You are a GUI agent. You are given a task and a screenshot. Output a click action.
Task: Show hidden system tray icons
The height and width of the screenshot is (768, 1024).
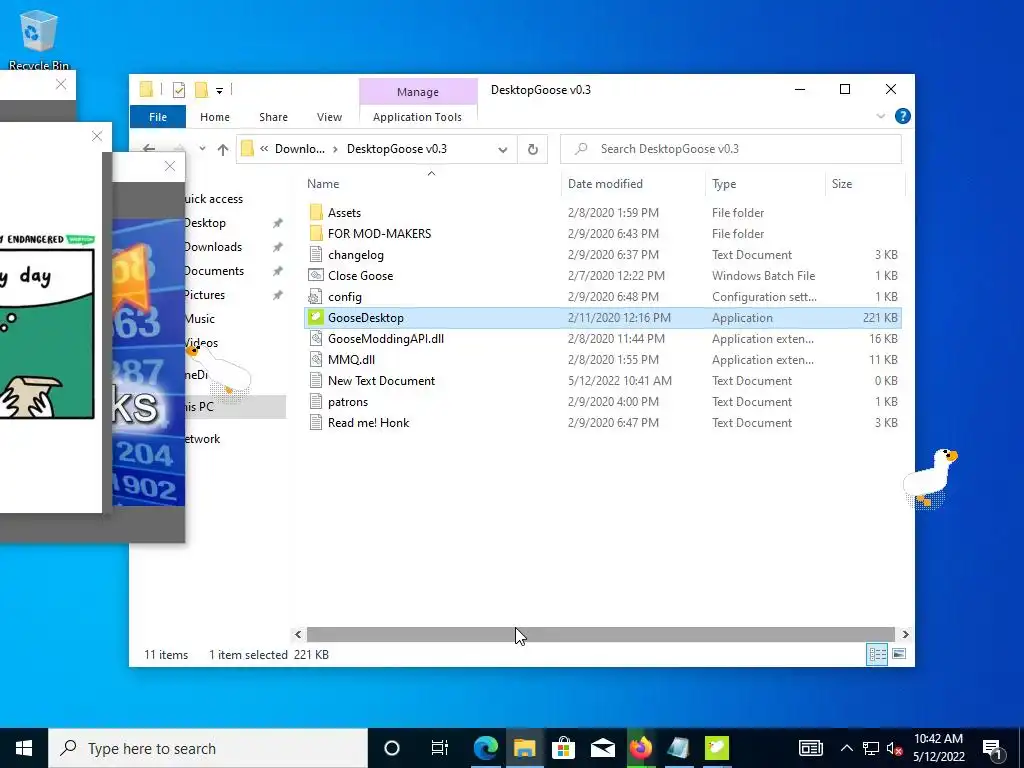click(846, 748)
